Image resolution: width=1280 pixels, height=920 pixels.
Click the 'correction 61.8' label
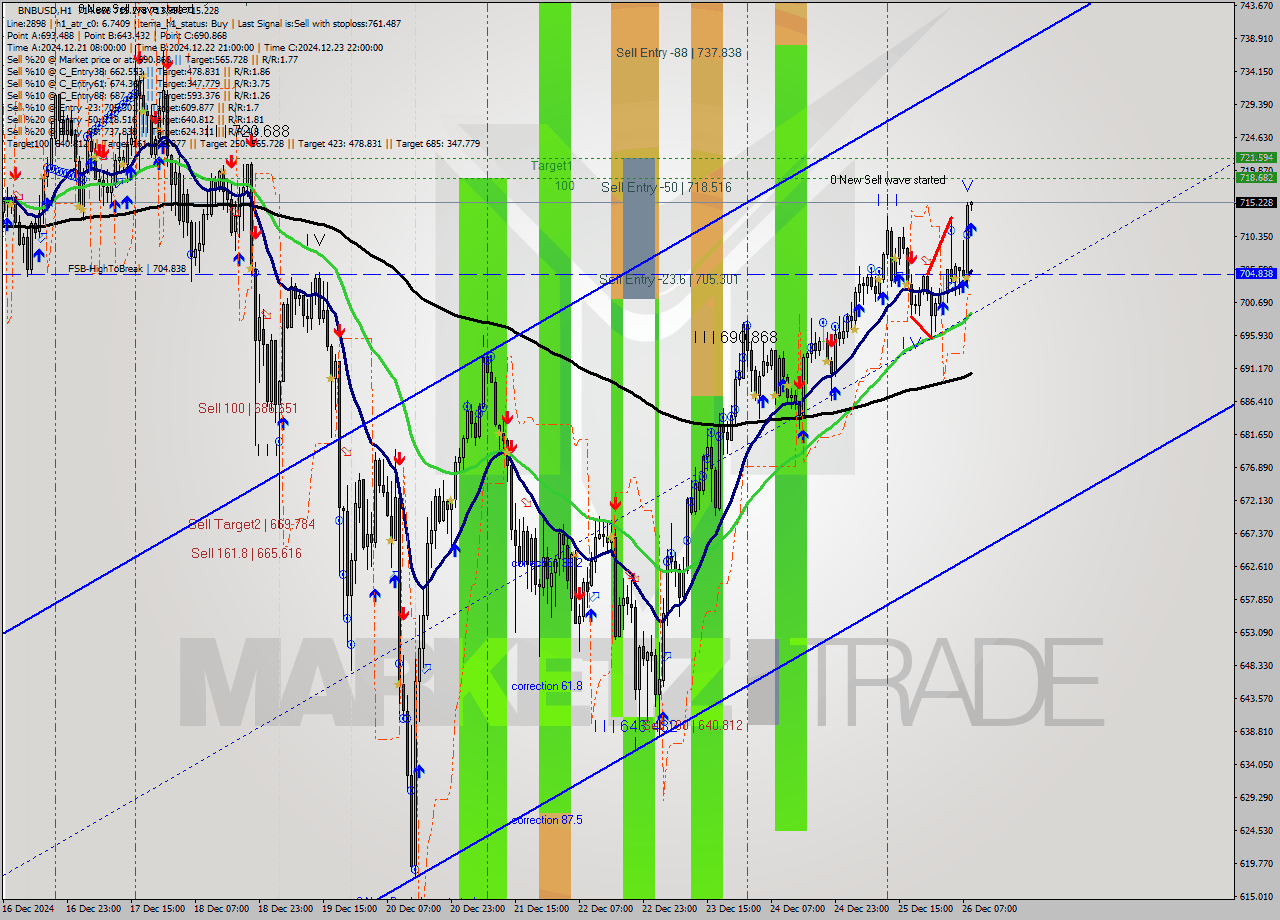click(x=546, y=686)
